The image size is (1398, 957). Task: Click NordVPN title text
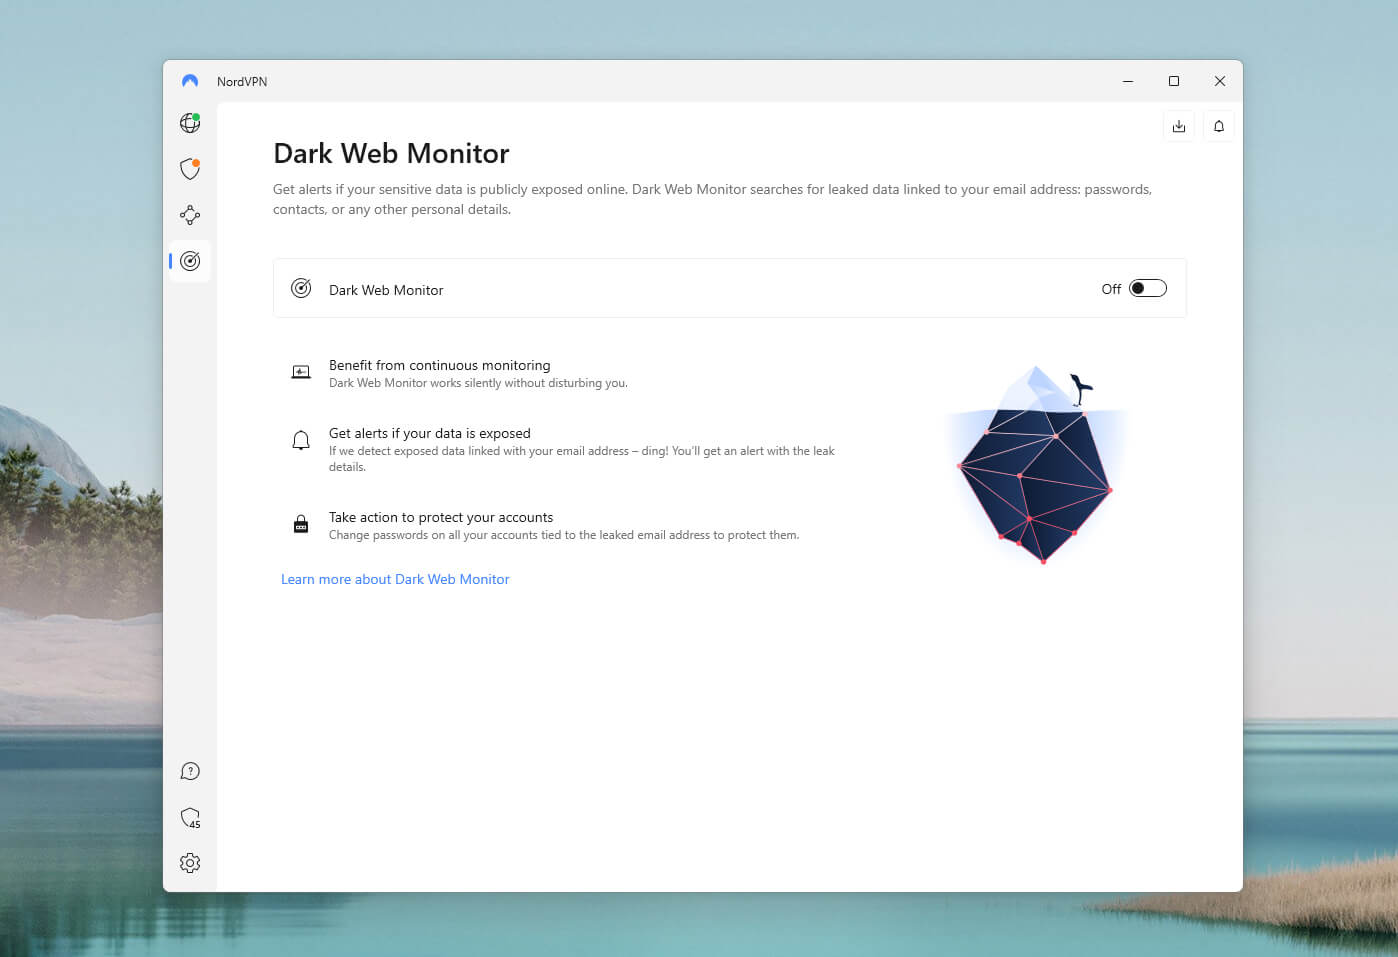242,82
